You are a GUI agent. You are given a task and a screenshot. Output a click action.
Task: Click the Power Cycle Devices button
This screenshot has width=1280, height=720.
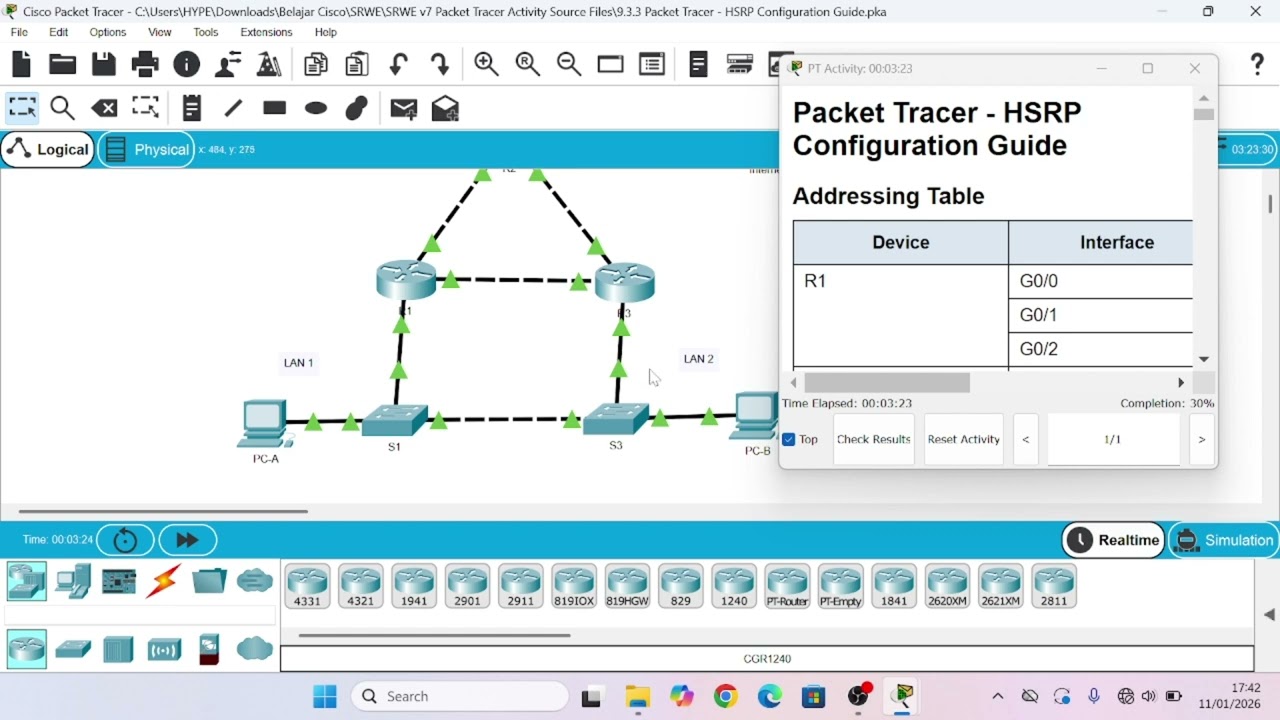pyautogui.click(x=125, y=540)
